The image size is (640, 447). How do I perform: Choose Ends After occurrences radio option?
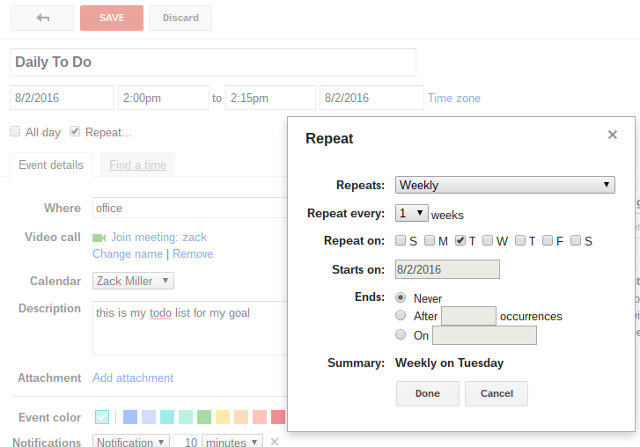coord(401,316)
